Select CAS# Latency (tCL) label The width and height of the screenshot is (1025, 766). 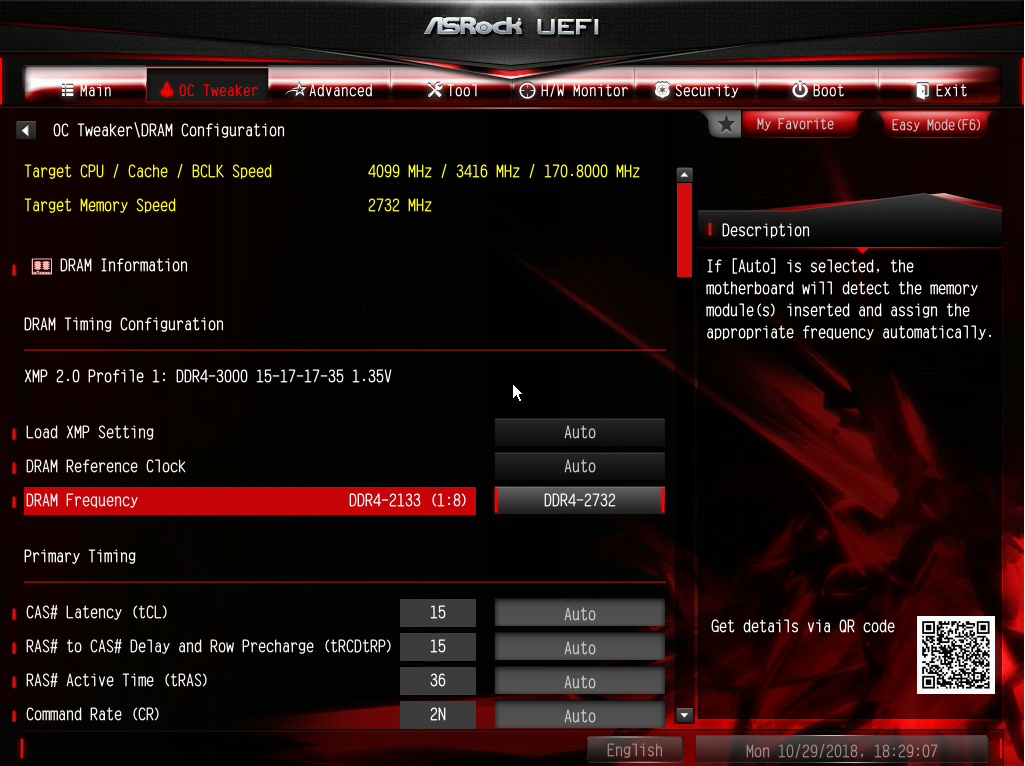pyautogui.click(x=97, y=612)
